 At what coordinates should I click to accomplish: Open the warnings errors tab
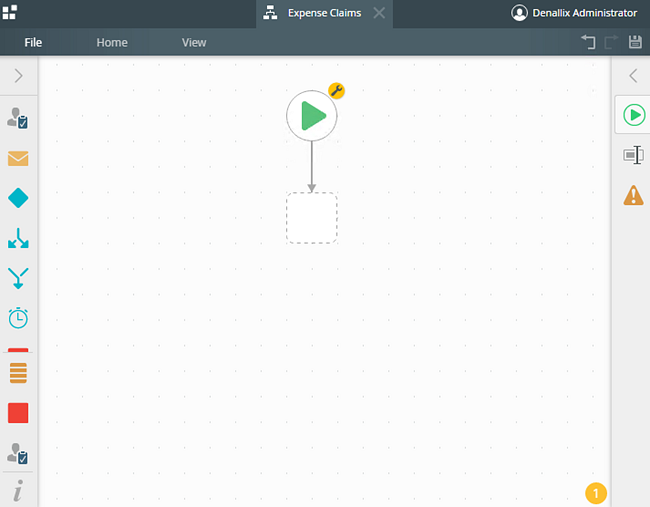pos(633,195)
